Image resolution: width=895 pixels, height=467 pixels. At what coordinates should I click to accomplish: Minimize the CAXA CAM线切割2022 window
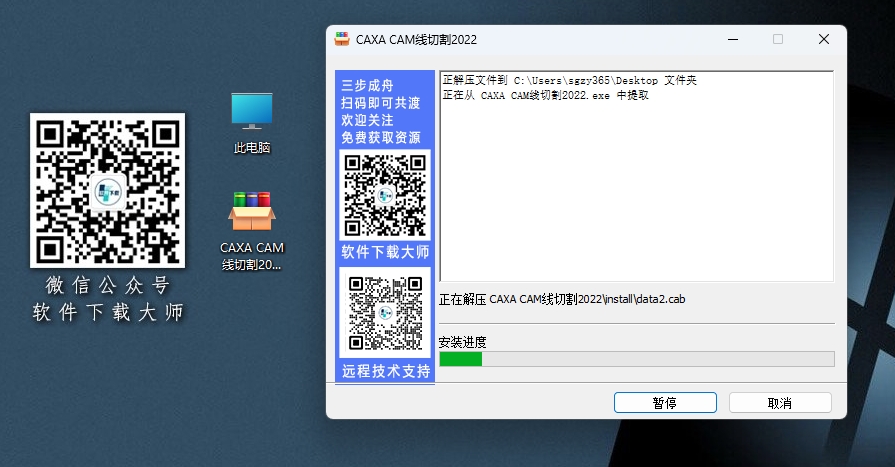click(x=733, y=39)
